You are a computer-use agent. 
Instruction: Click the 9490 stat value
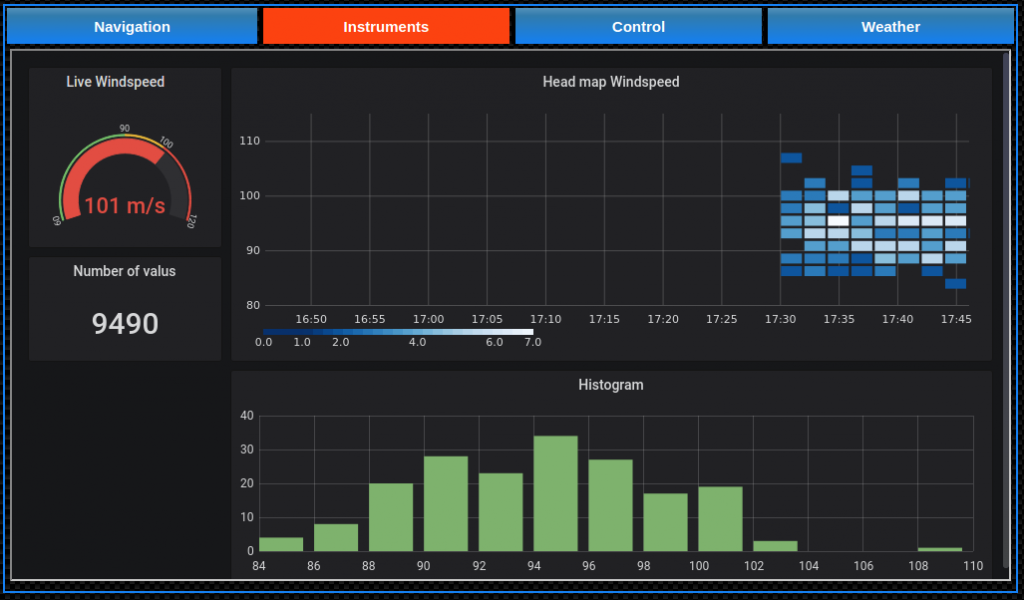[x=125, y=324]
